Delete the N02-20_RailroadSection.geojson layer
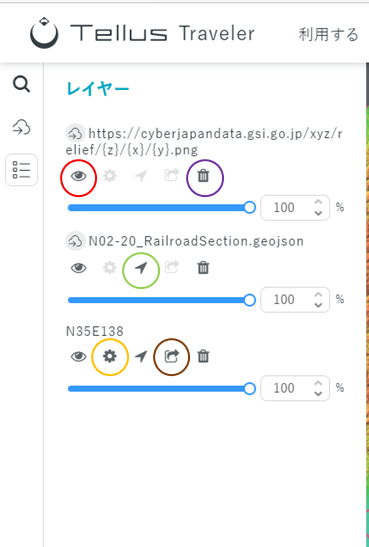The height and width of the screenshot is (547, 369). click(x=203, y=268)
